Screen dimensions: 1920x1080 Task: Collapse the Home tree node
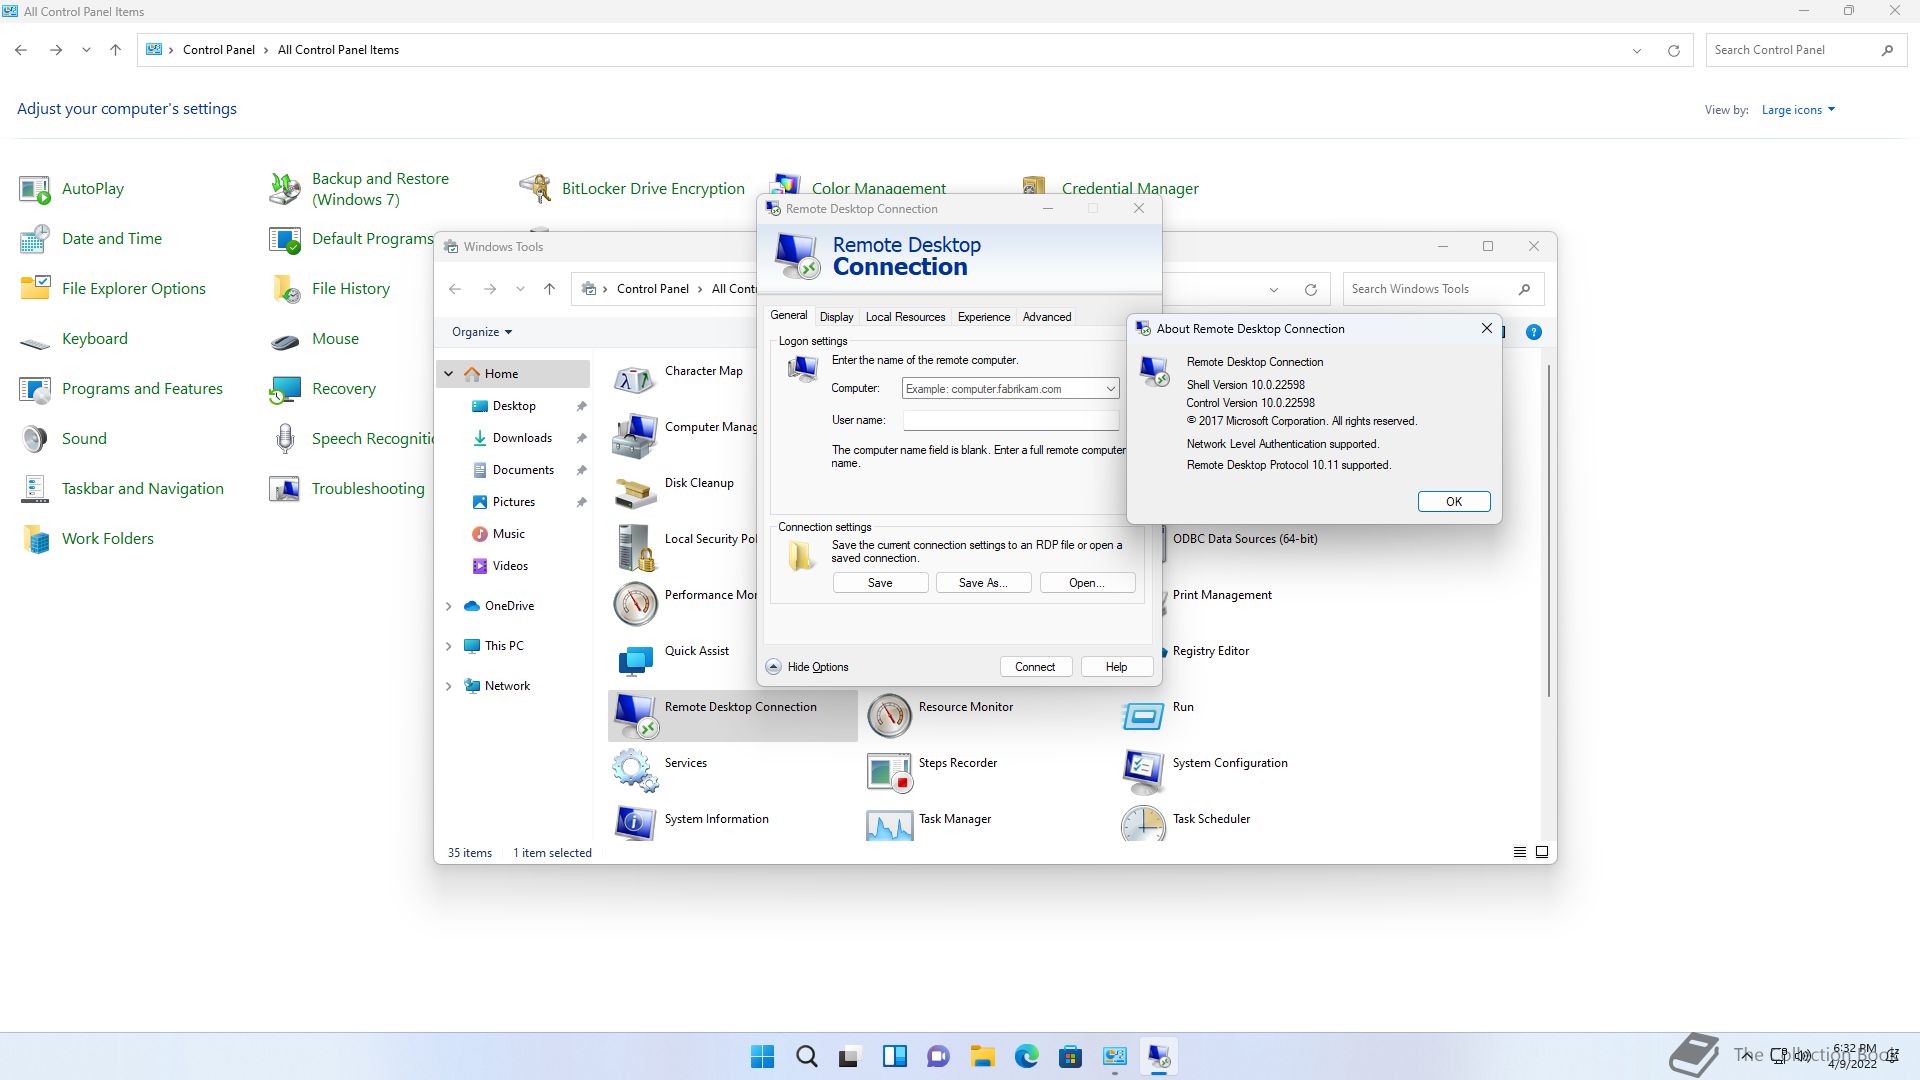pyautogui.click(x=449, y=374)
